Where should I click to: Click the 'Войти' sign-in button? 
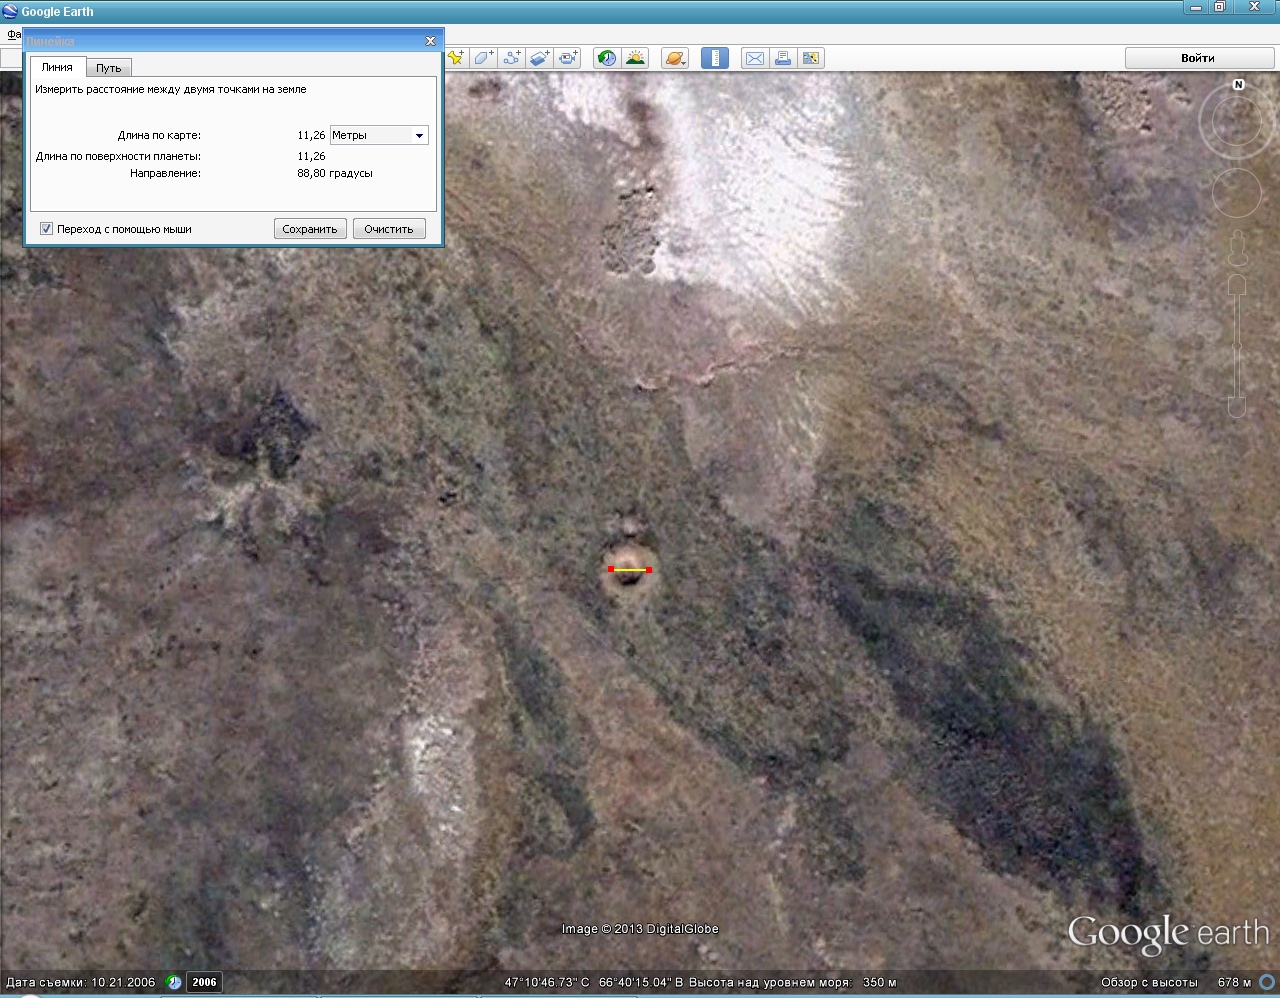coord(1197,58)
